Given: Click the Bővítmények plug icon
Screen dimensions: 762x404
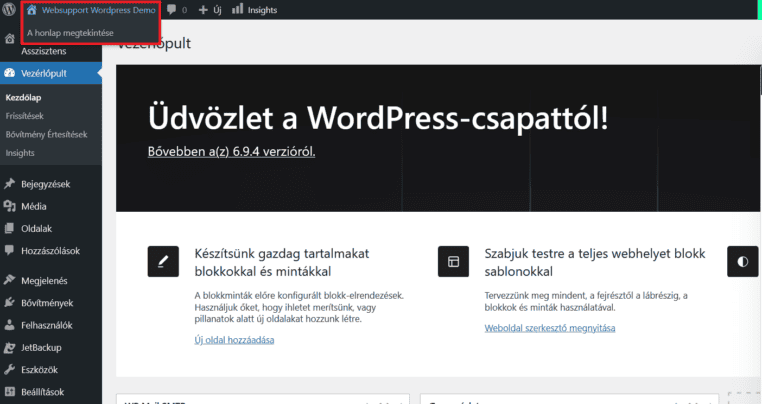Looking at the screenshot, I should (10, 302).
